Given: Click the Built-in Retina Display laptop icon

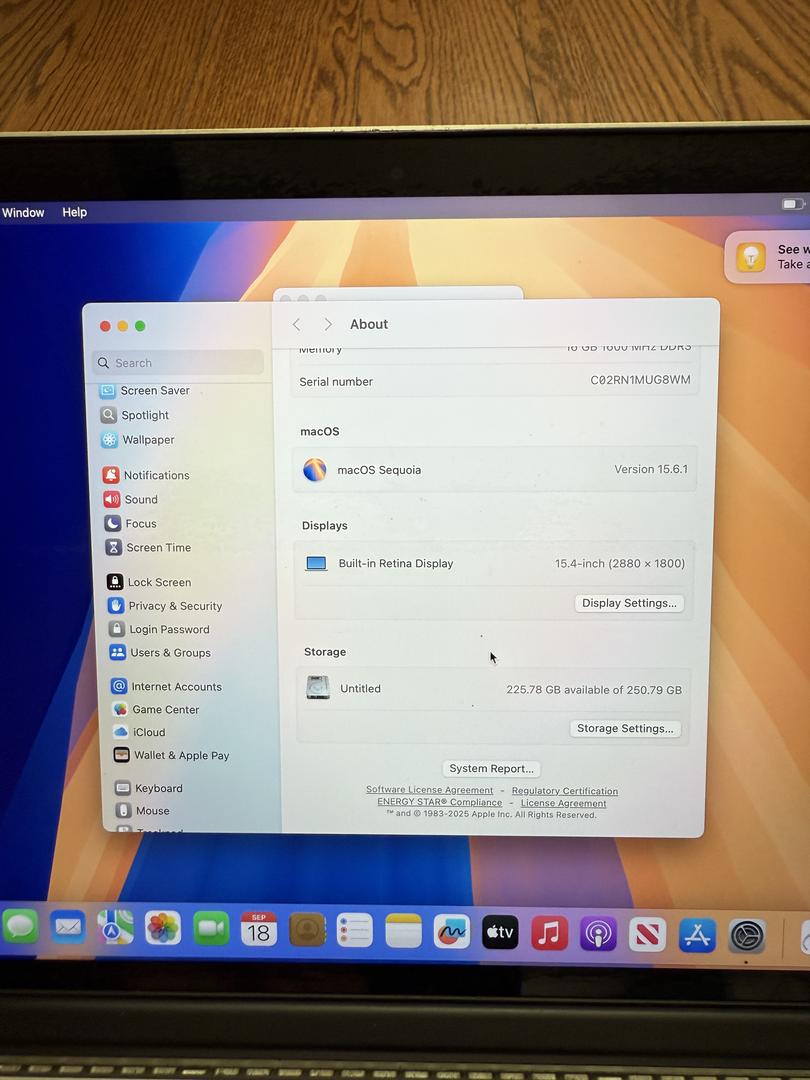Looking at the screenshot, I should [x=316, y=563].
